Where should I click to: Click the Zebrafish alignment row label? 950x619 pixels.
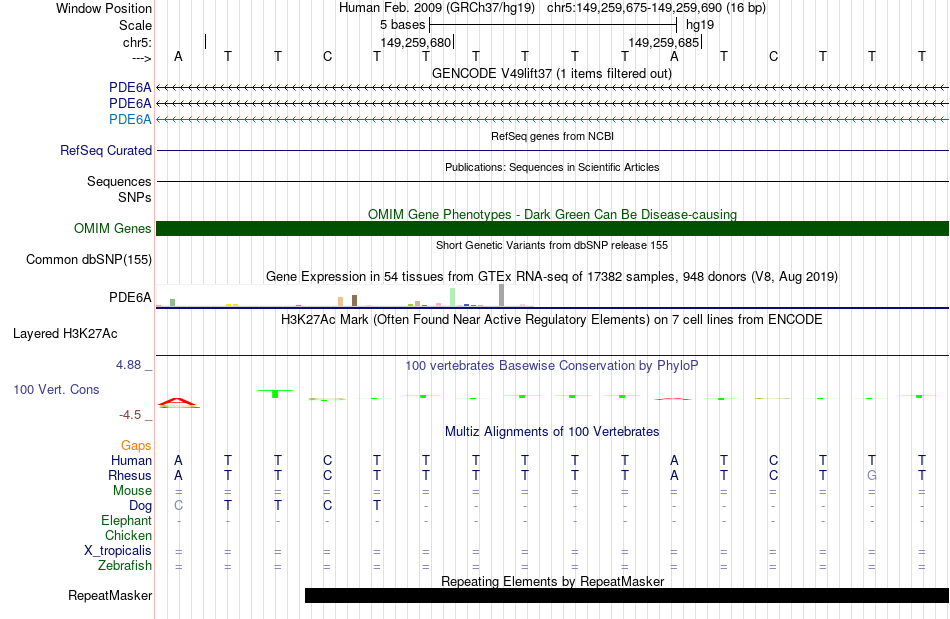point(125,565)
